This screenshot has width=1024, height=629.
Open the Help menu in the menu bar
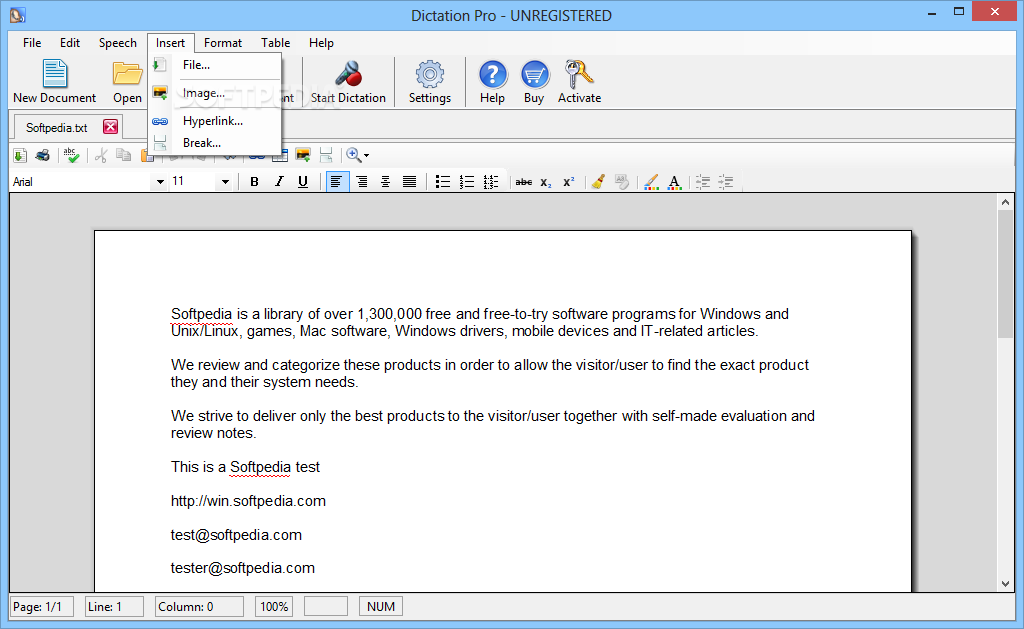pyautogui.click(x=321, y=43)
